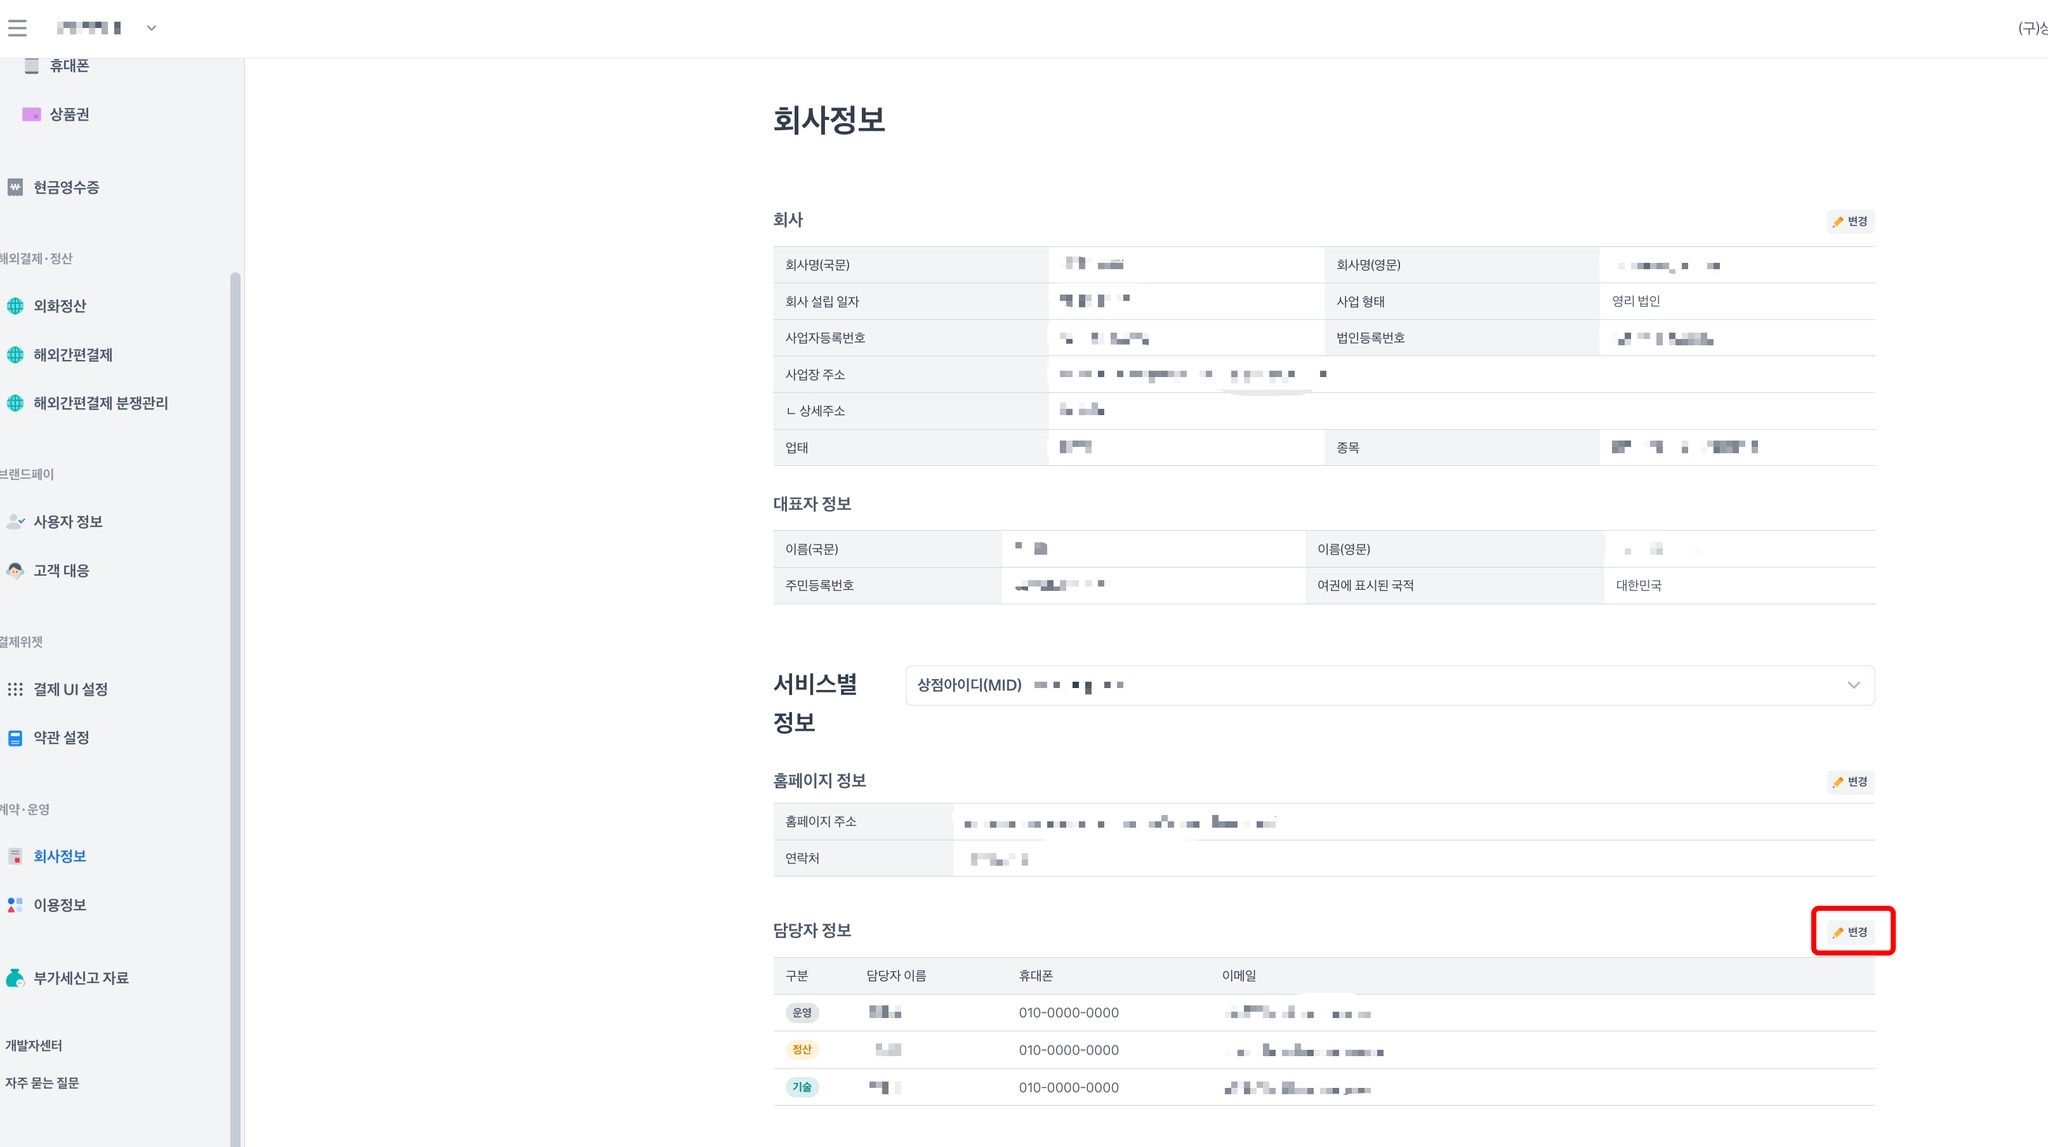This screenshot has width=2048, height=1147.
Task: Click the 현금영수증 receipt icon
Action: click(x=15, y=187)
